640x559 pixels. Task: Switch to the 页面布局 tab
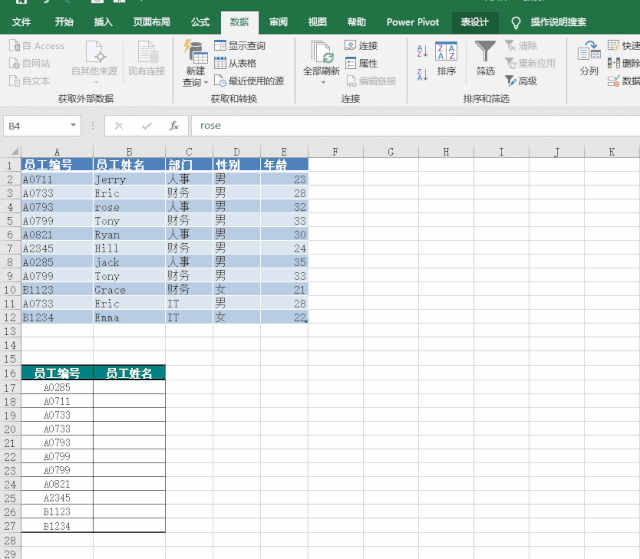point(151,22)
